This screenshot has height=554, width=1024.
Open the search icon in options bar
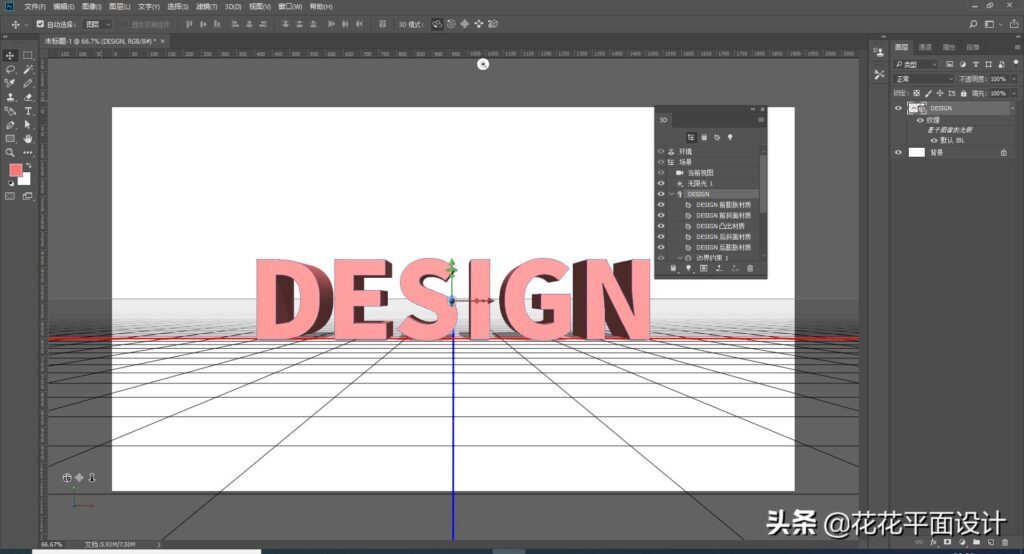point(973,24)
